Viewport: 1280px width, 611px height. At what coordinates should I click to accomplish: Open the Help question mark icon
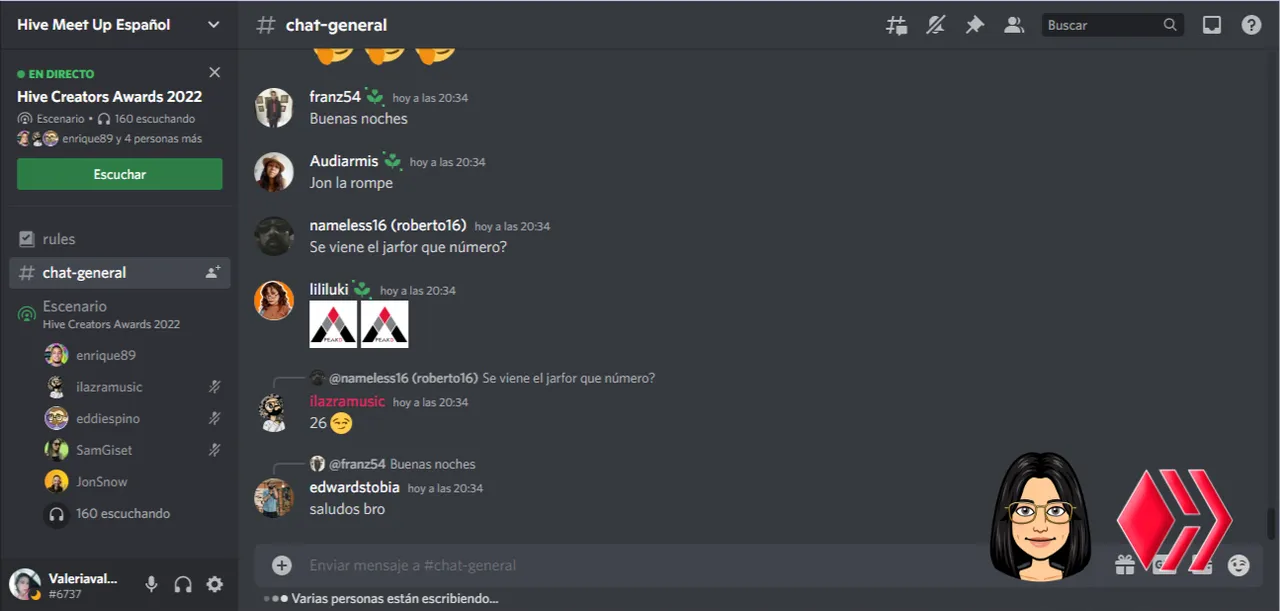click(1251, 25)
